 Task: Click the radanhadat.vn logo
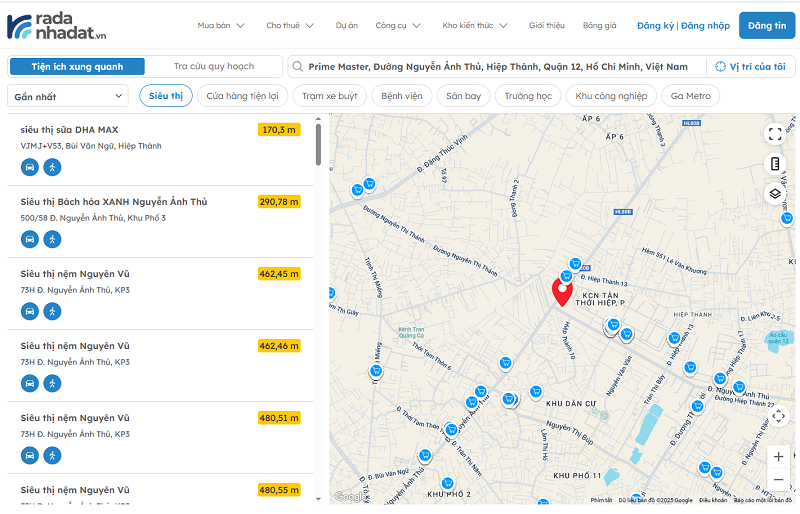pos(56,25)
